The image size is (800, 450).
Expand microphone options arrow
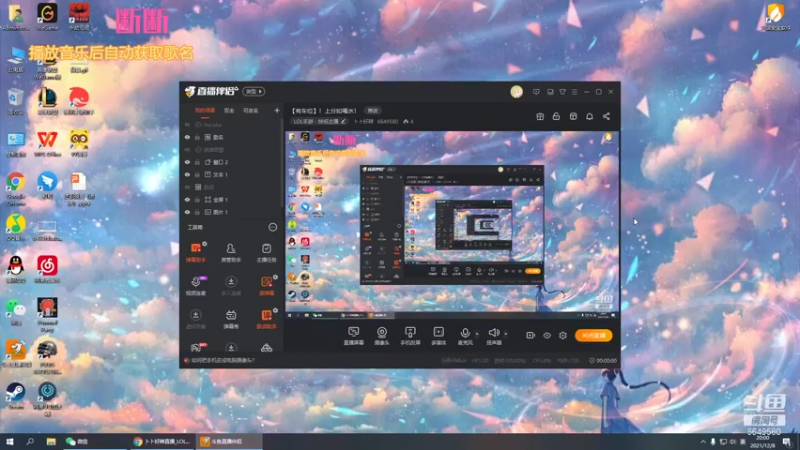click(477, 334)
